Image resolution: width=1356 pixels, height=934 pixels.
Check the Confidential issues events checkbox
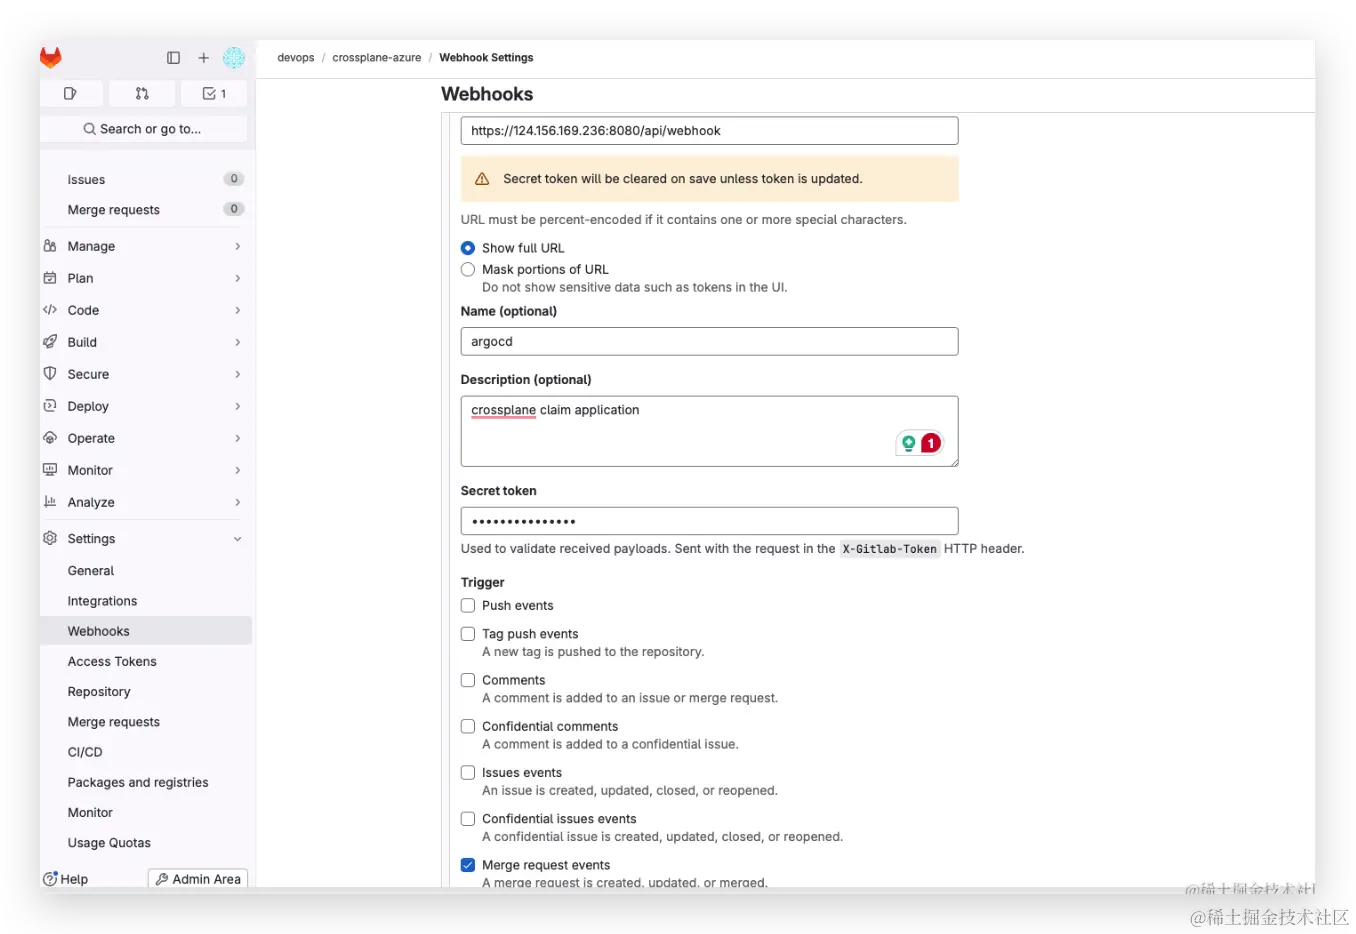click(468, 819)
